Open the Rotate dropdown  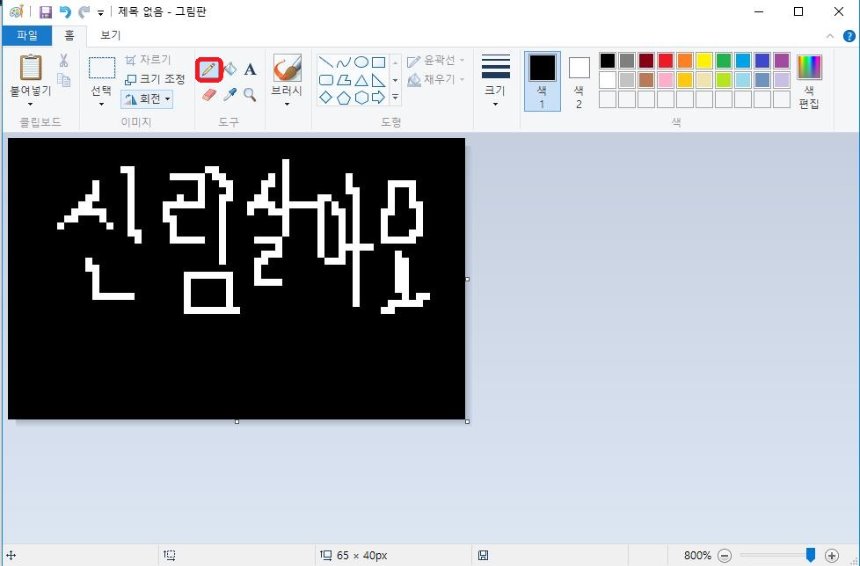click(146, 99)
